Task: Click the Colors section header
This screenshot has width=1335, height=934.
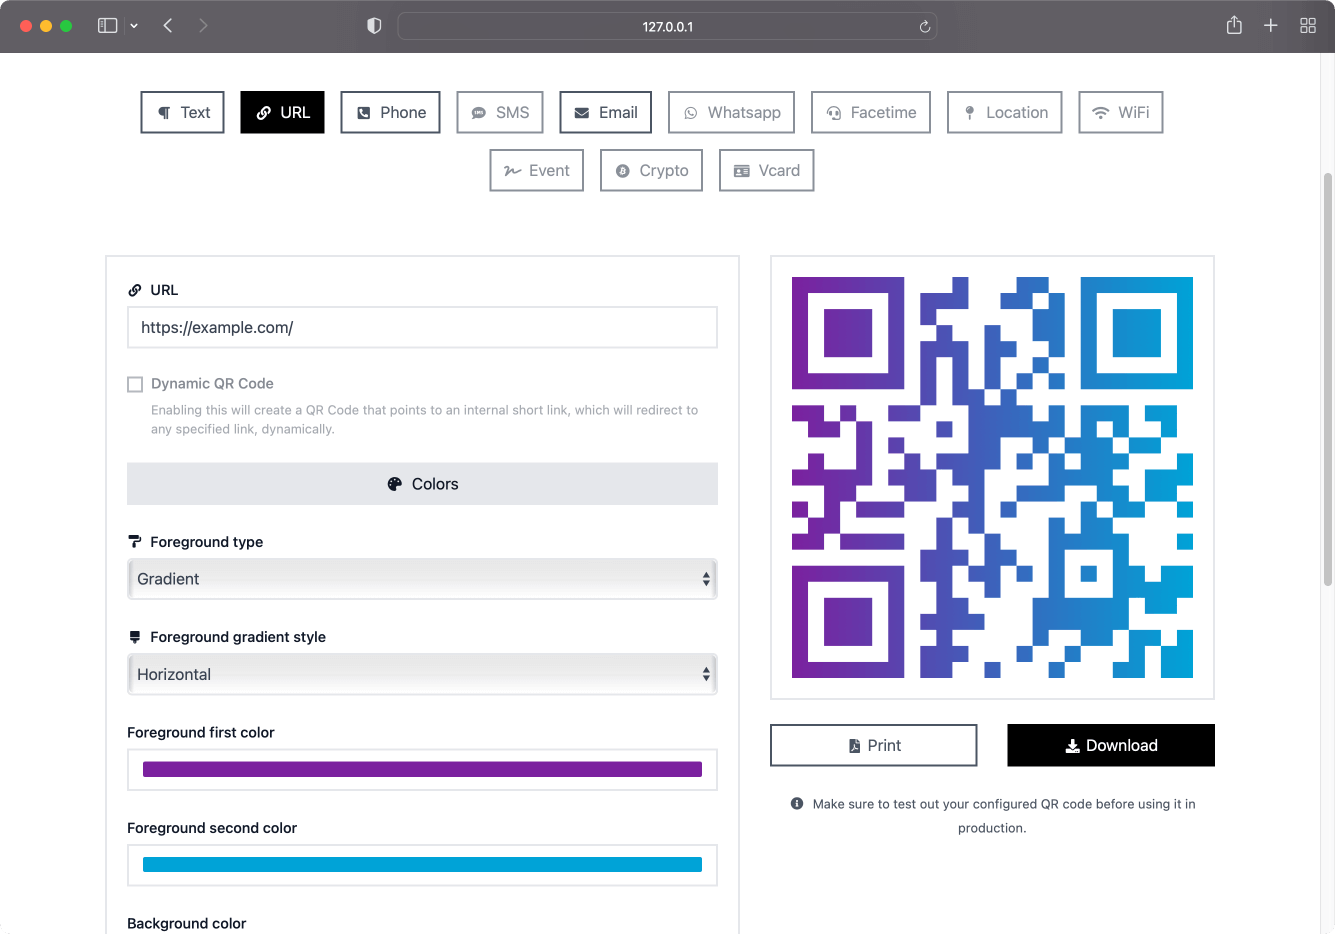Action: coord(422,483)
